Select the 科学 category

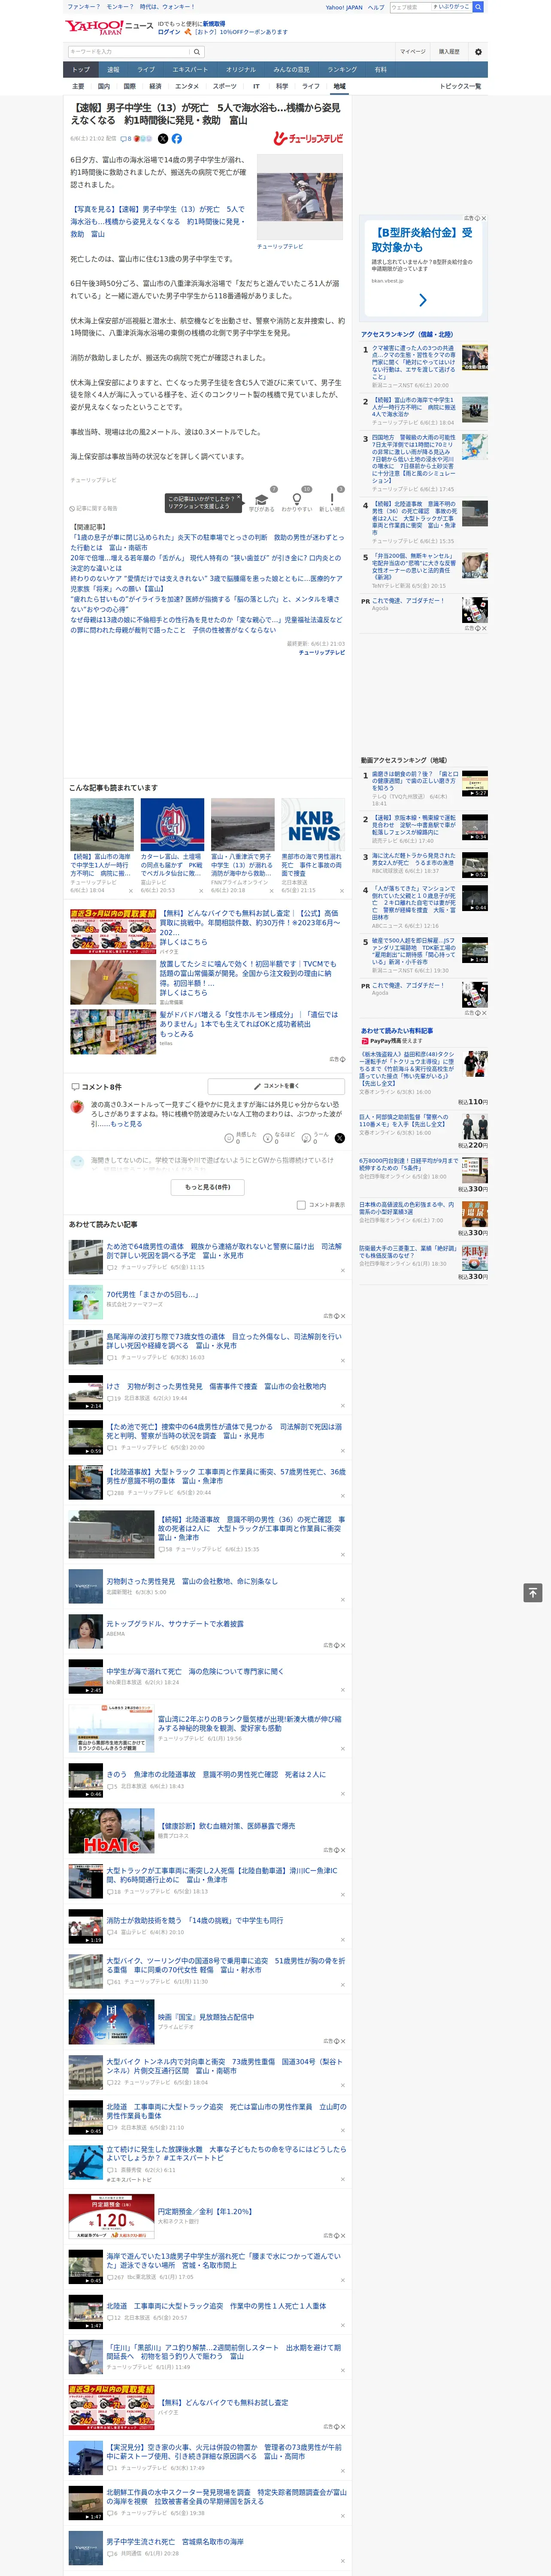point(282,86)
